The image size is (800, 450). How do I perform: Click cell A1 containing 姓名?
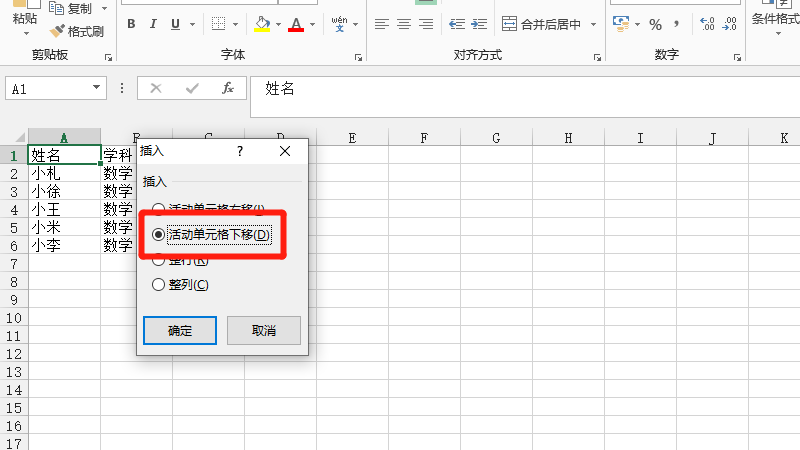pyautogui.click(x=64, y=155)
